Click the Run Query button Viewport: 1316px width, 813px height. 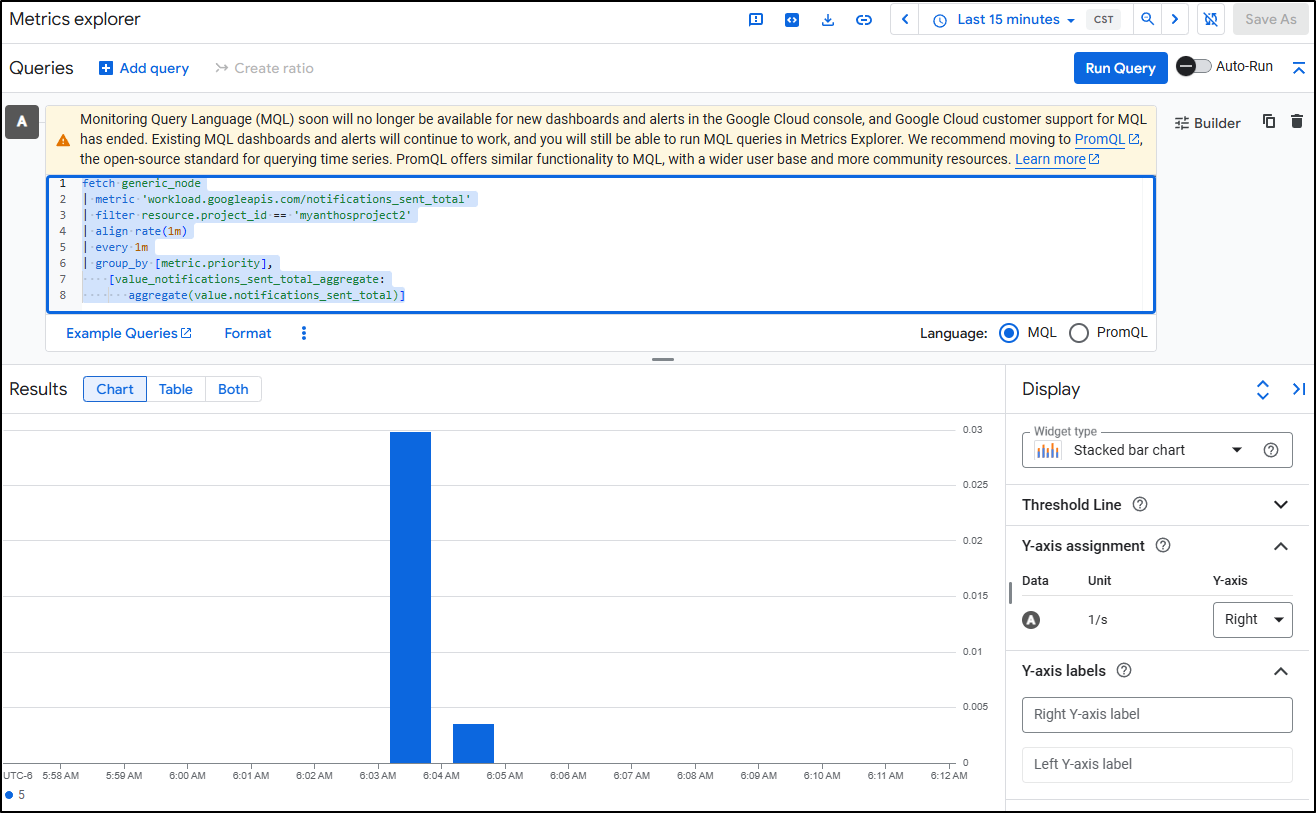click(1120, 68)
